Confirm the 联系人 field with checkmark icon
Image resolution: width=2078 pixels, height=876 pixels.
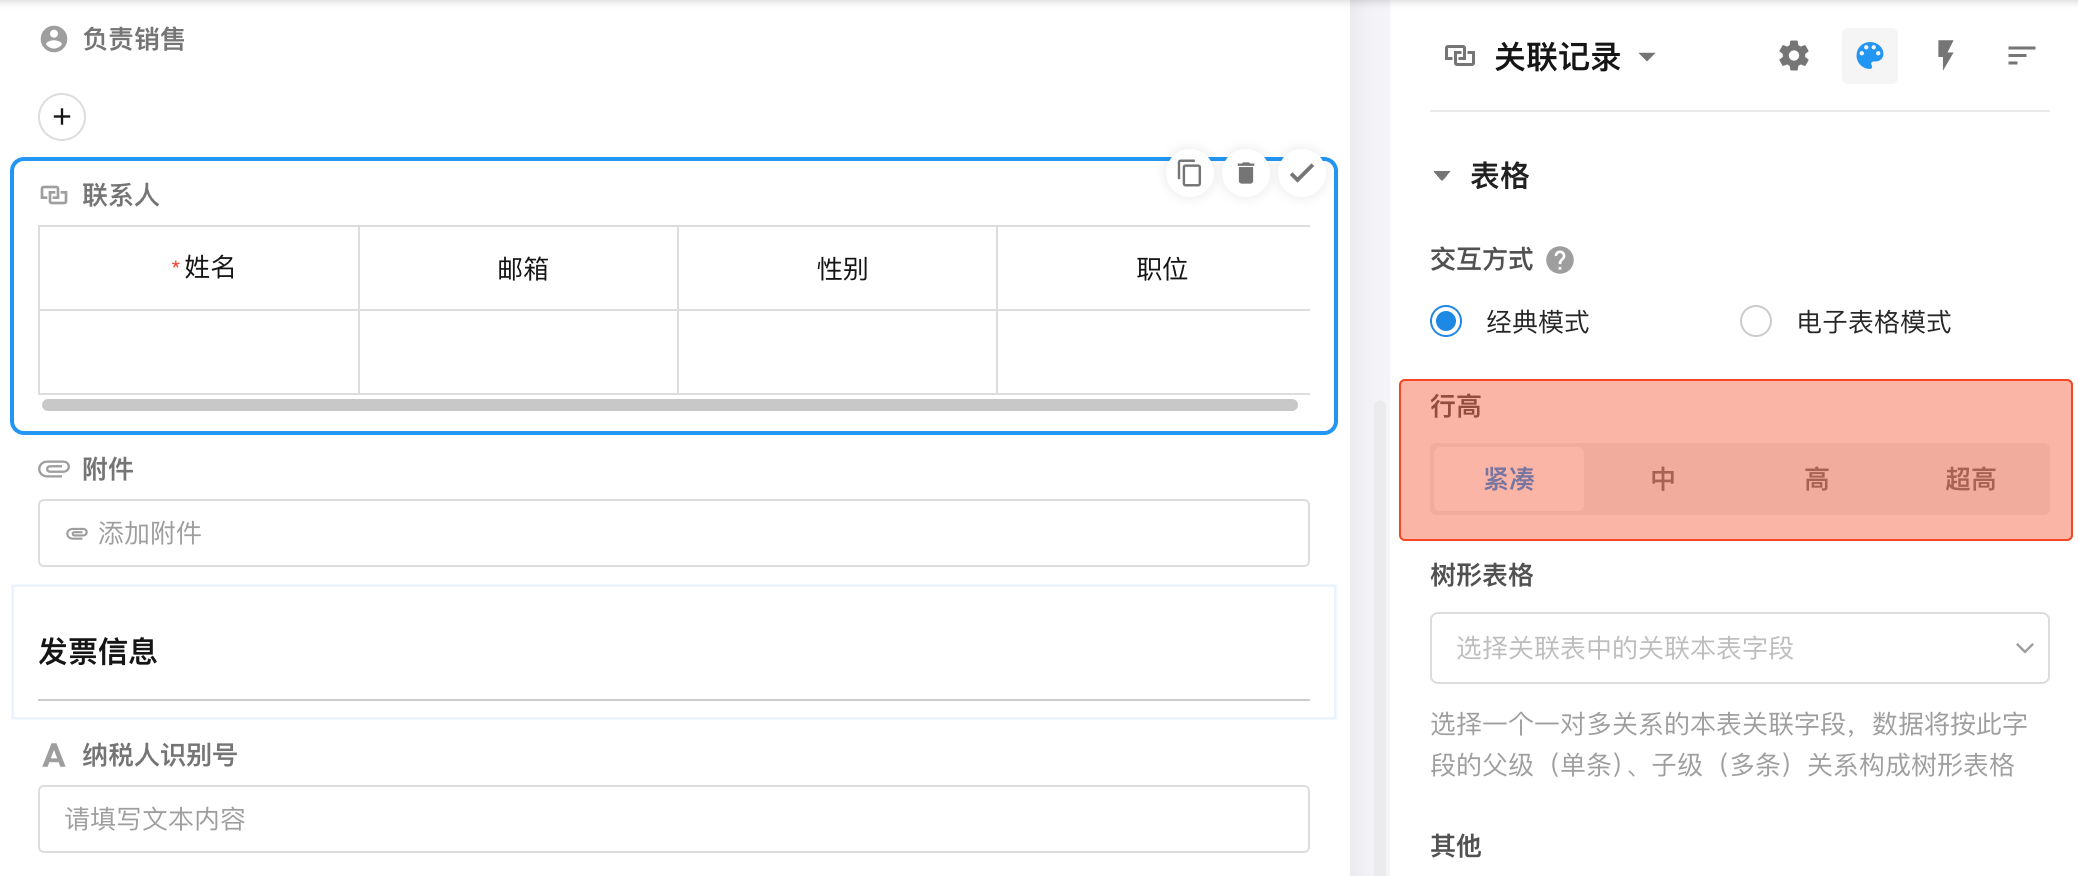[1301, 174]
